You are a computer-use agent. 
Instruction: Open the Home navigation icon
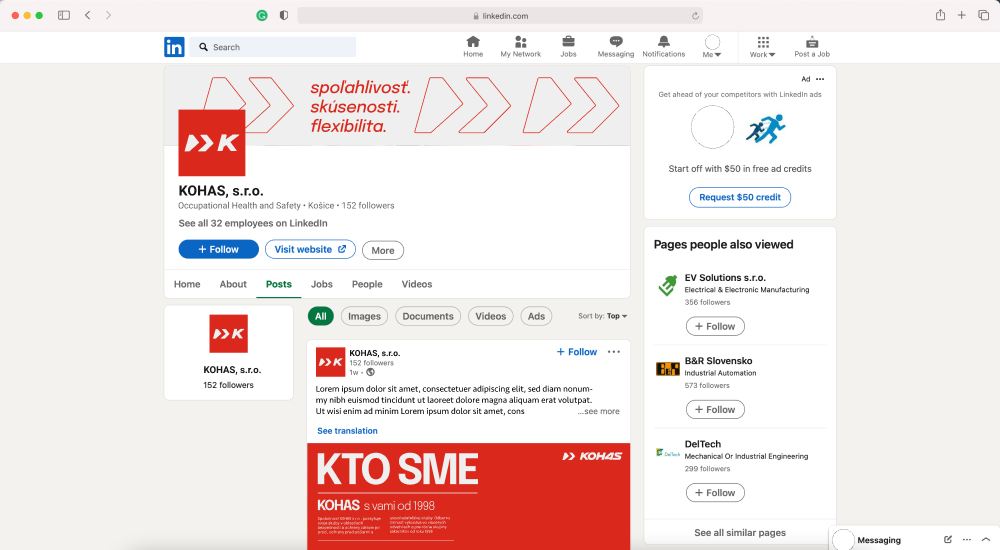(473, 47)
